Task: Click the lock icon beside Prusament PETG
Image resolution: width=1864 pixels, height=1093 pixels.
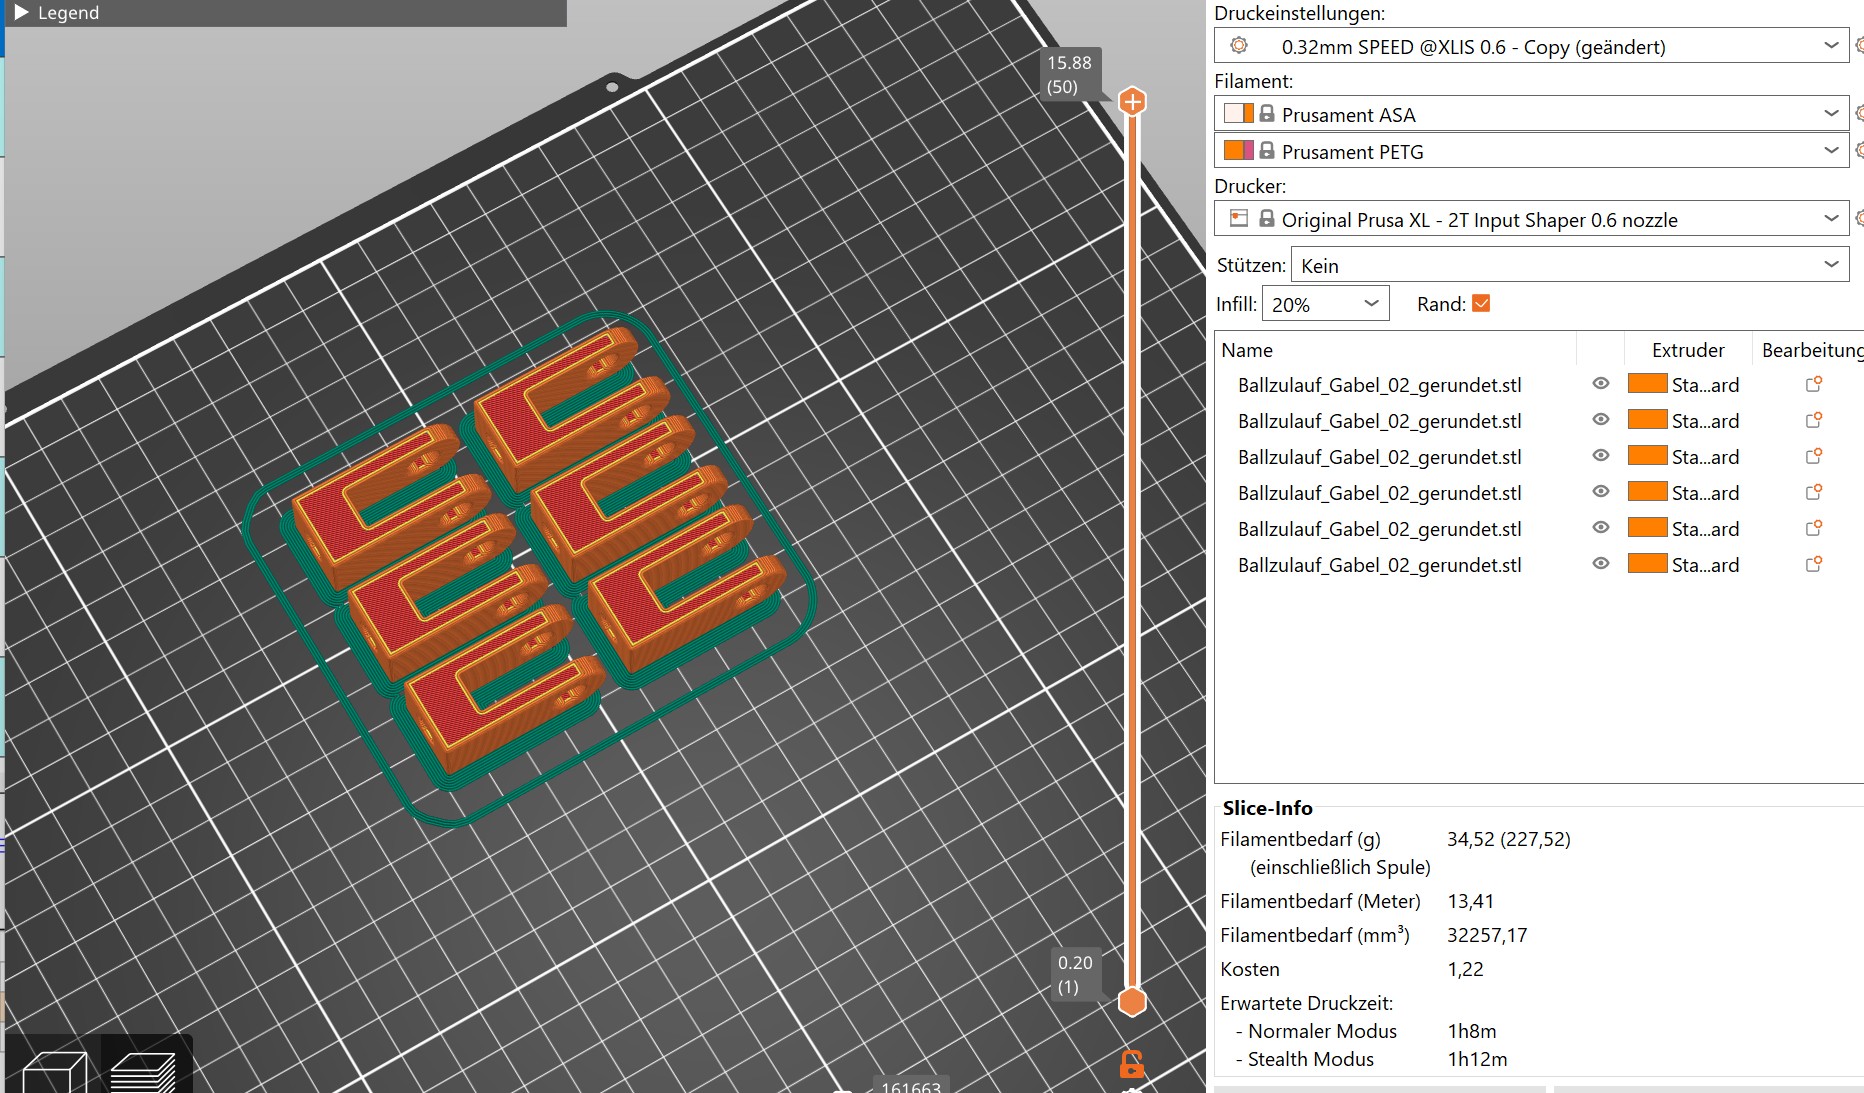Action: 1267,151
